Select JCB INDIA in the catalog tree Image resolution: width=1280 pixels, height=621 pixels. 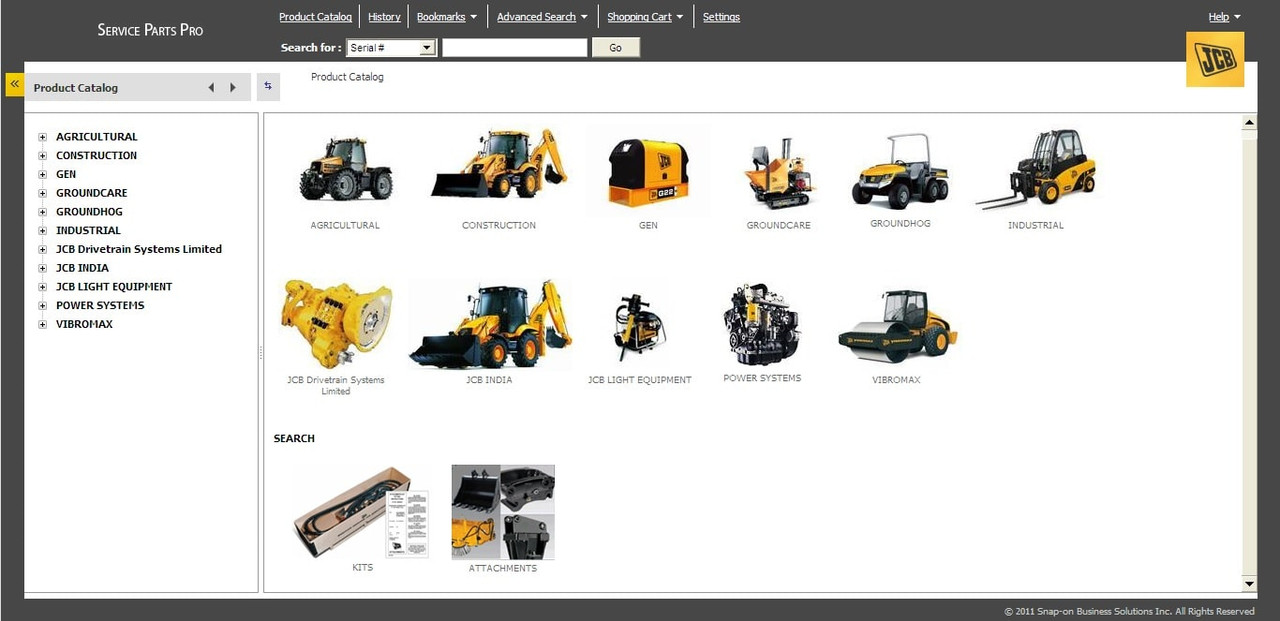coord(82,268)
